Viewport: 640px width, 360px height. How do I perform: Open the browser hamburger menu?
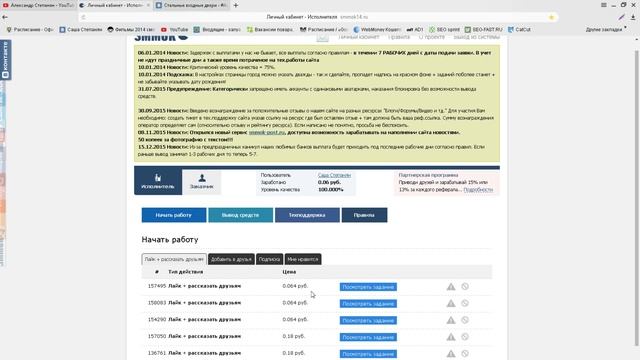(x=604, y=5)
